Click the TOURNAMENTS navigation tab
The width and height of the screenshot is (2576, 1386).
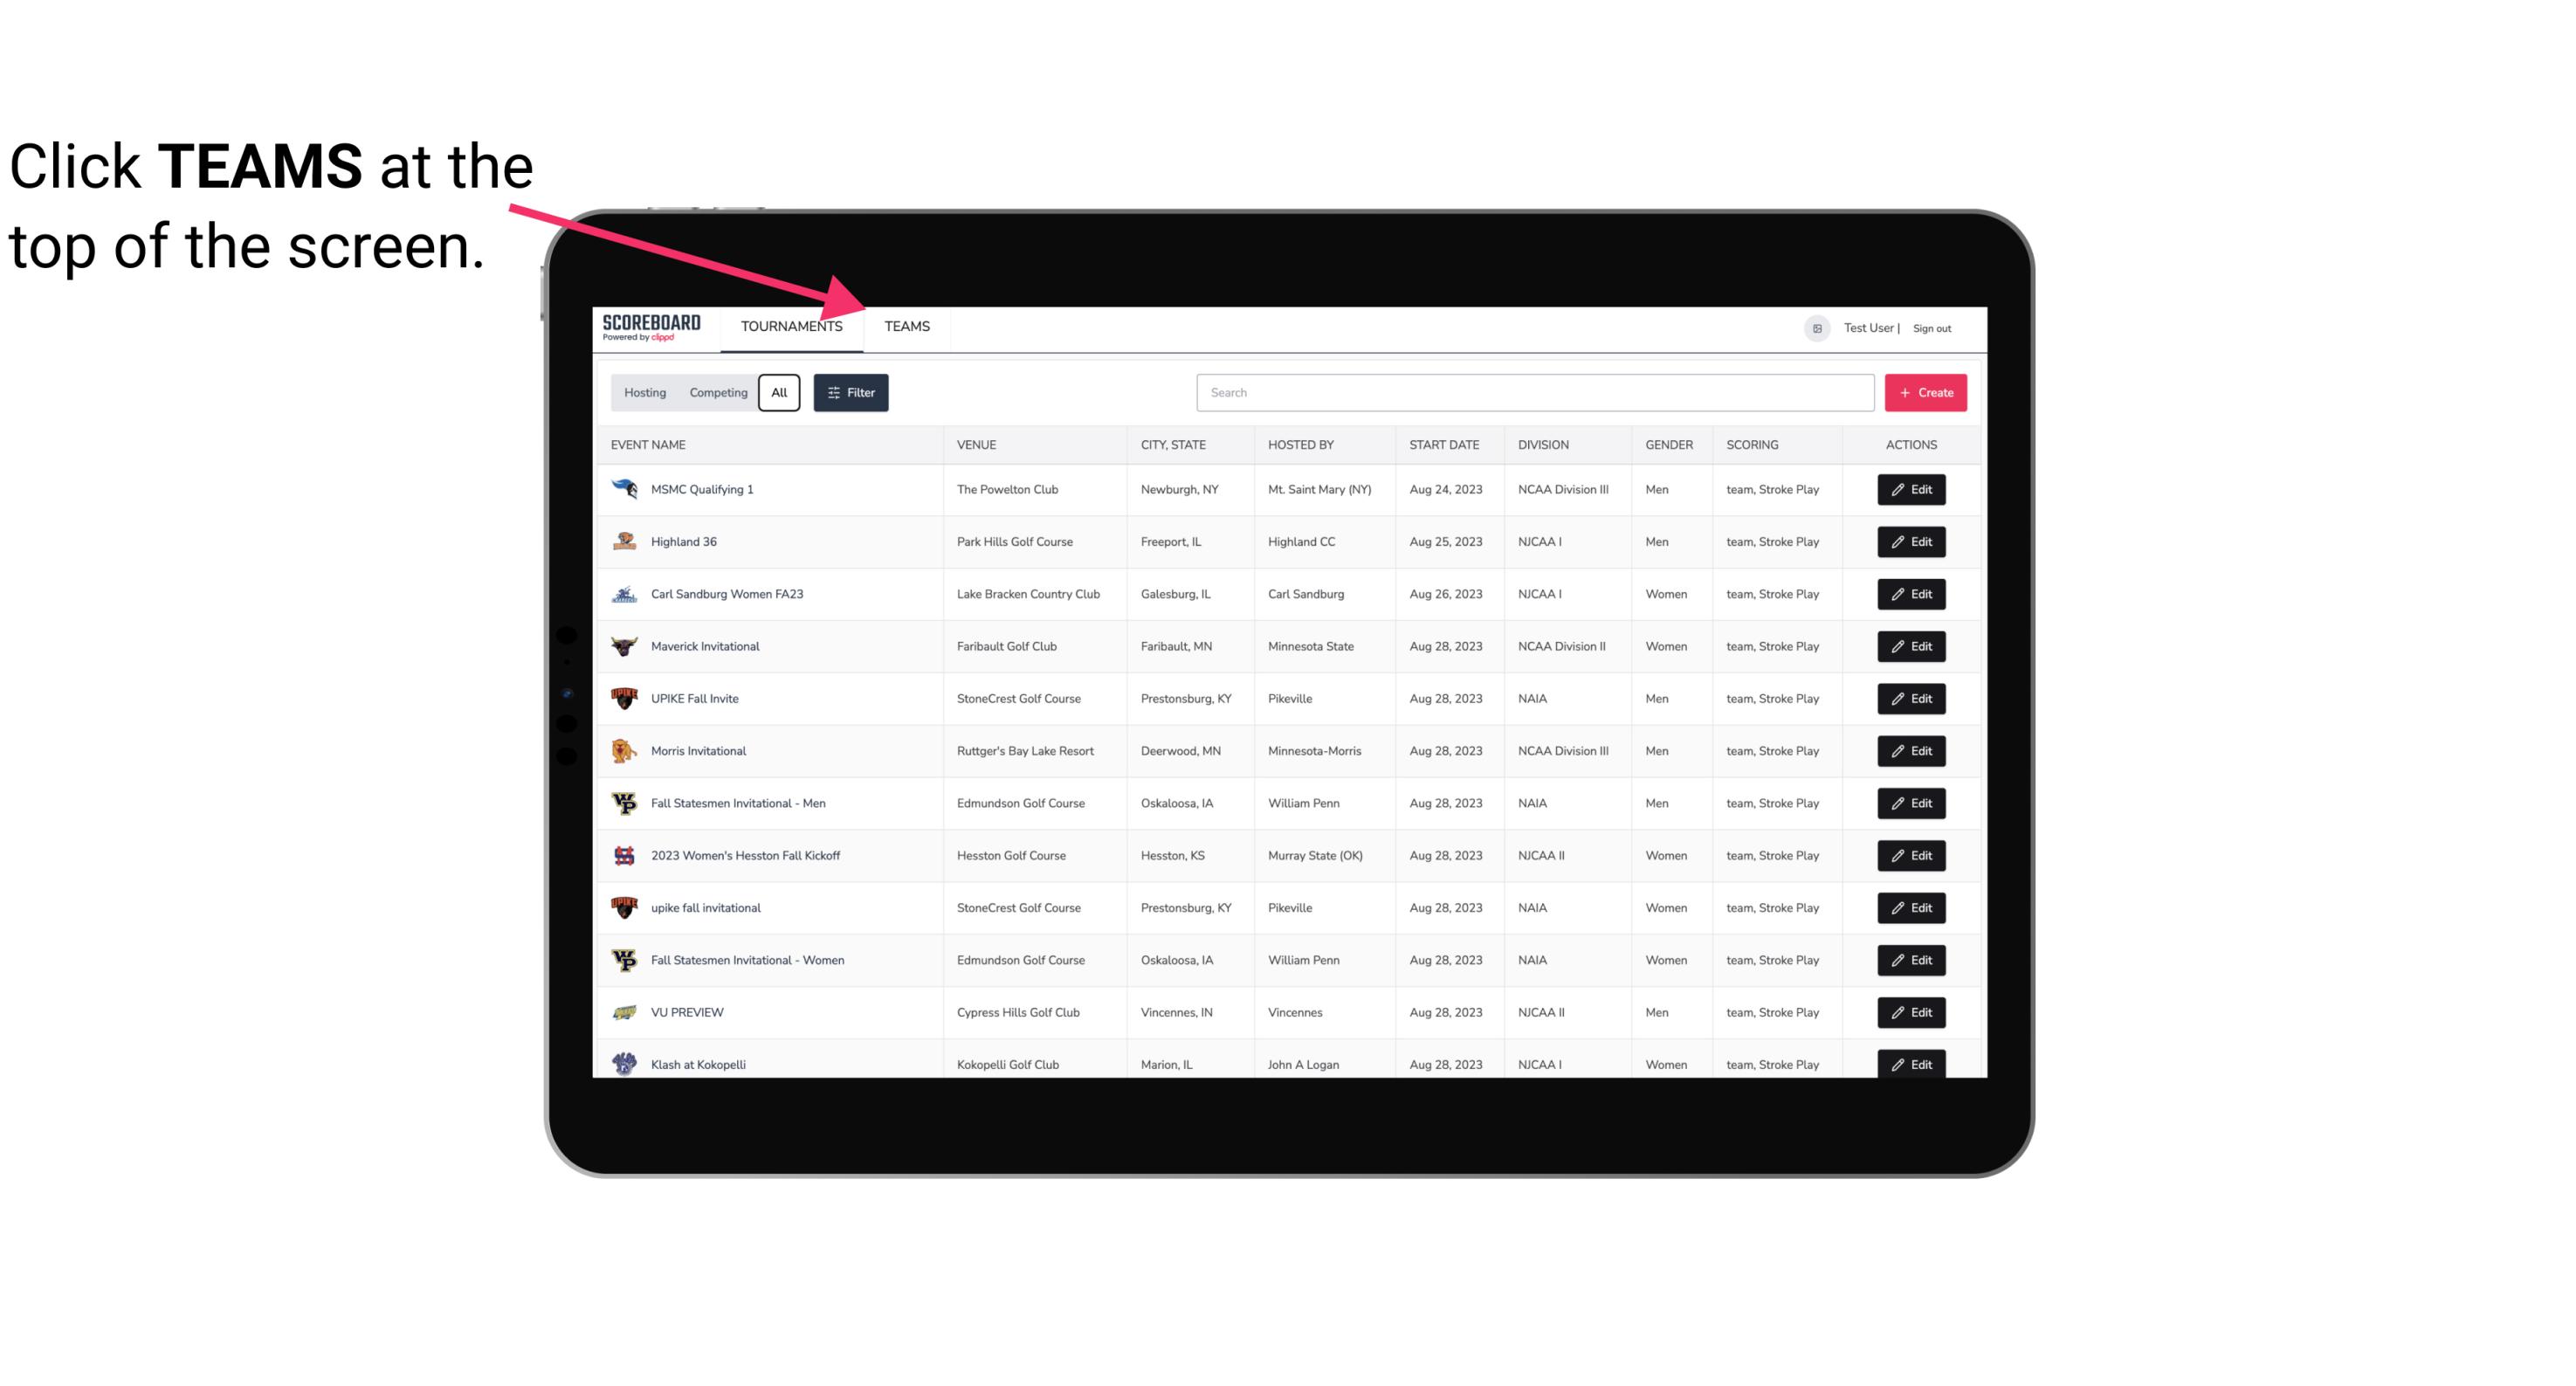tap(791, 328)
